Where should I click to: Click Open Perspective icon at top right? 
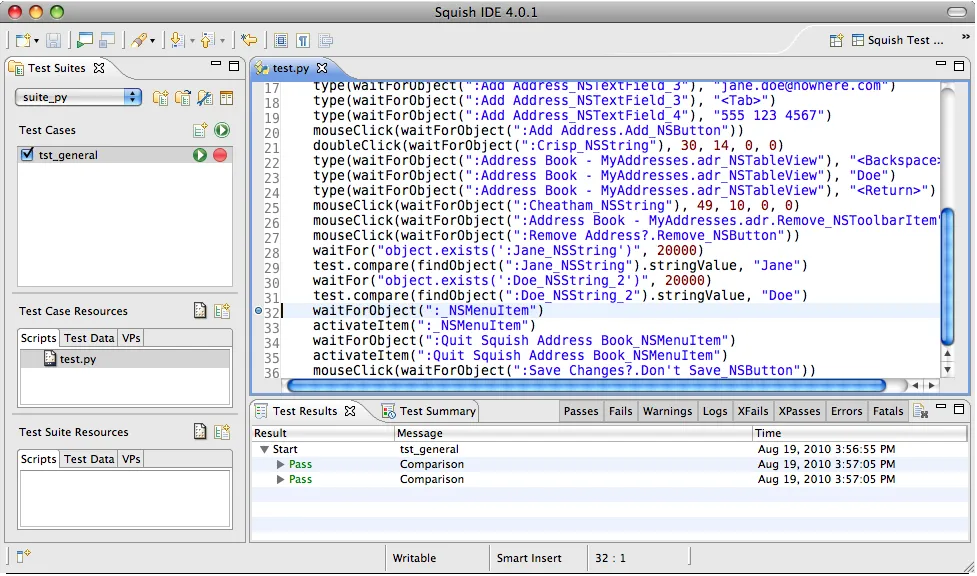point(835,41)
